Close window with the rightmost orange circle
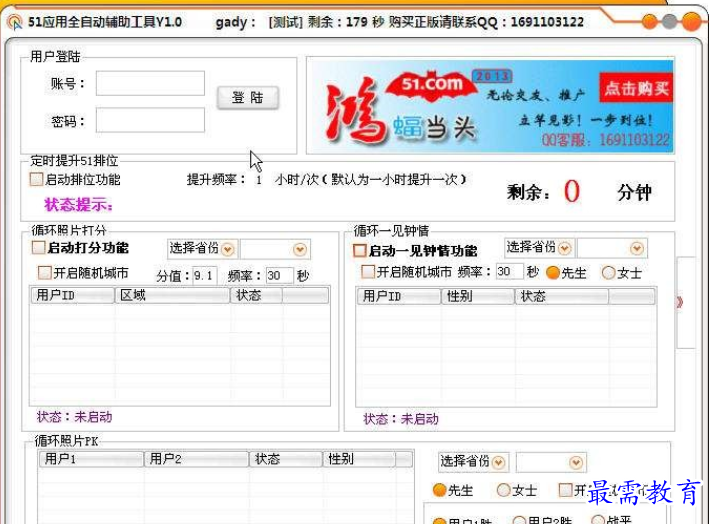 click(691, 22)
